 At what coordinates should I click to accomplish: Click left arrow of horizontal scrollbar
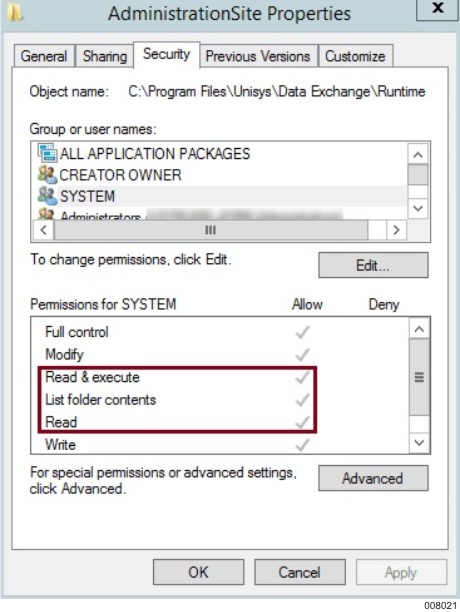pos(43,230)
